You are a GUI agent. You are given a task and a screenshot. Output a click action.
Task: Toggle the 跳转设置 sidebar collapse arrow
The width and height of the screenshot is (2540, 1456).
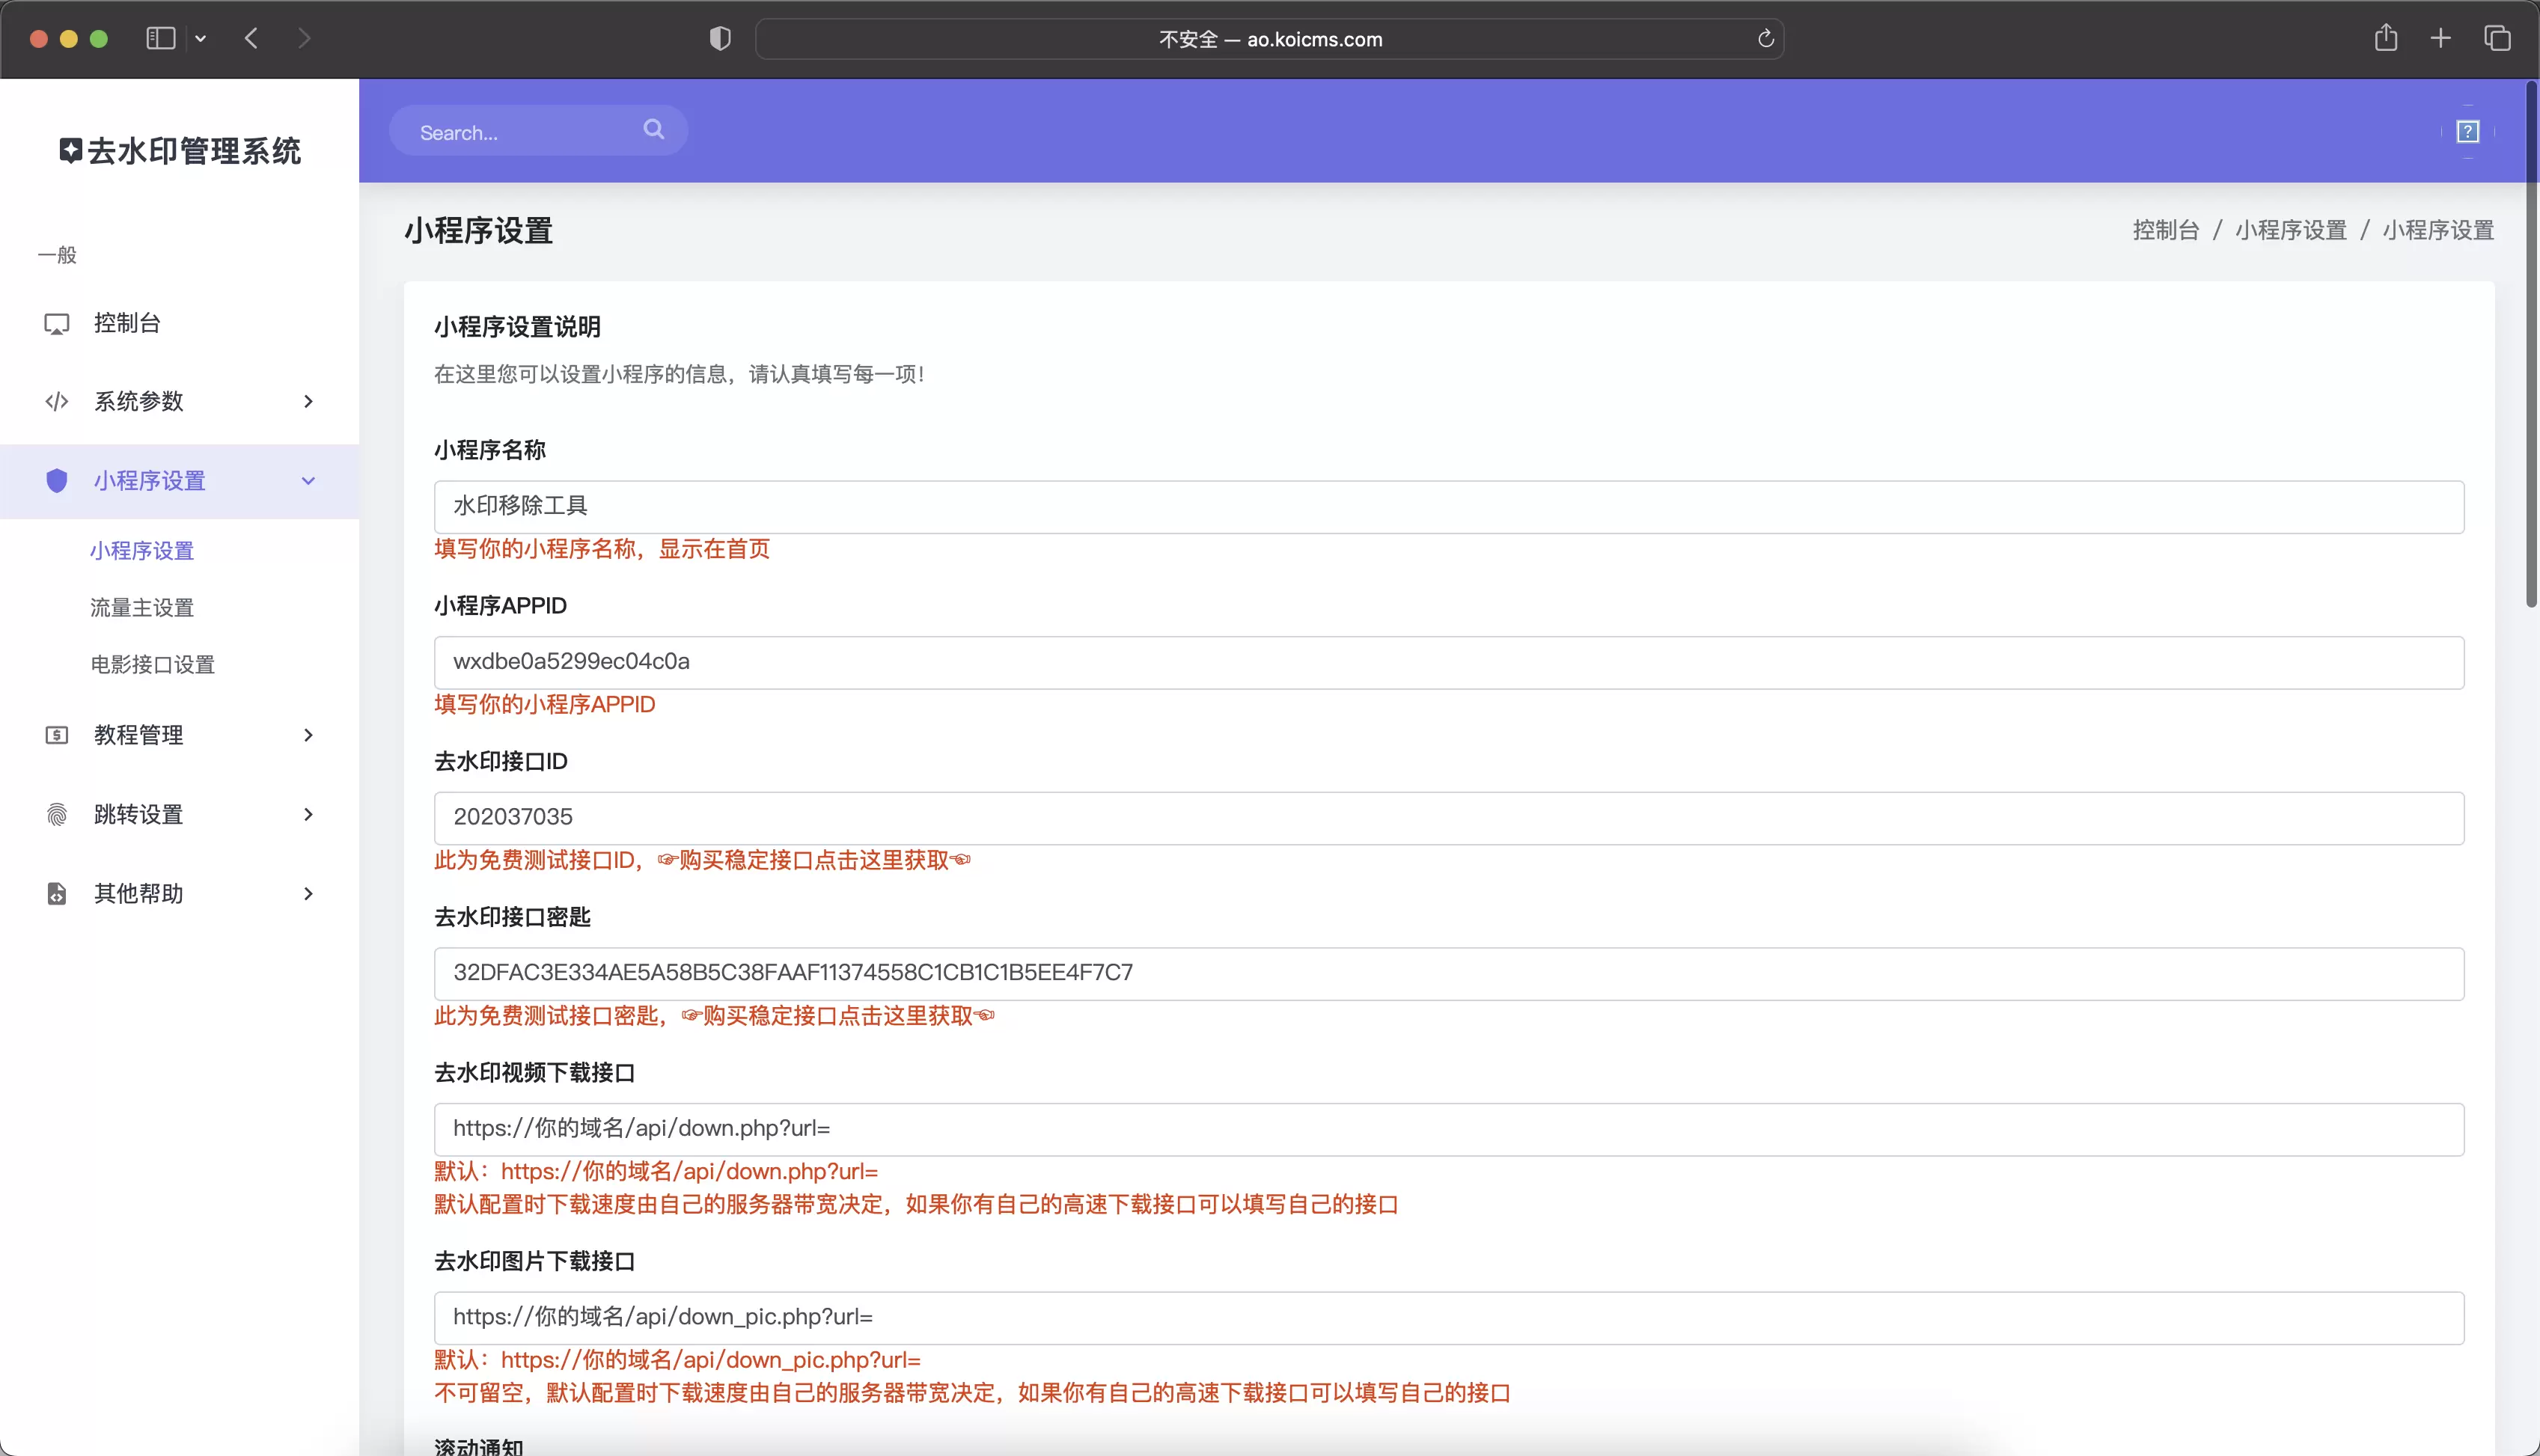click(x=309, y=814)
